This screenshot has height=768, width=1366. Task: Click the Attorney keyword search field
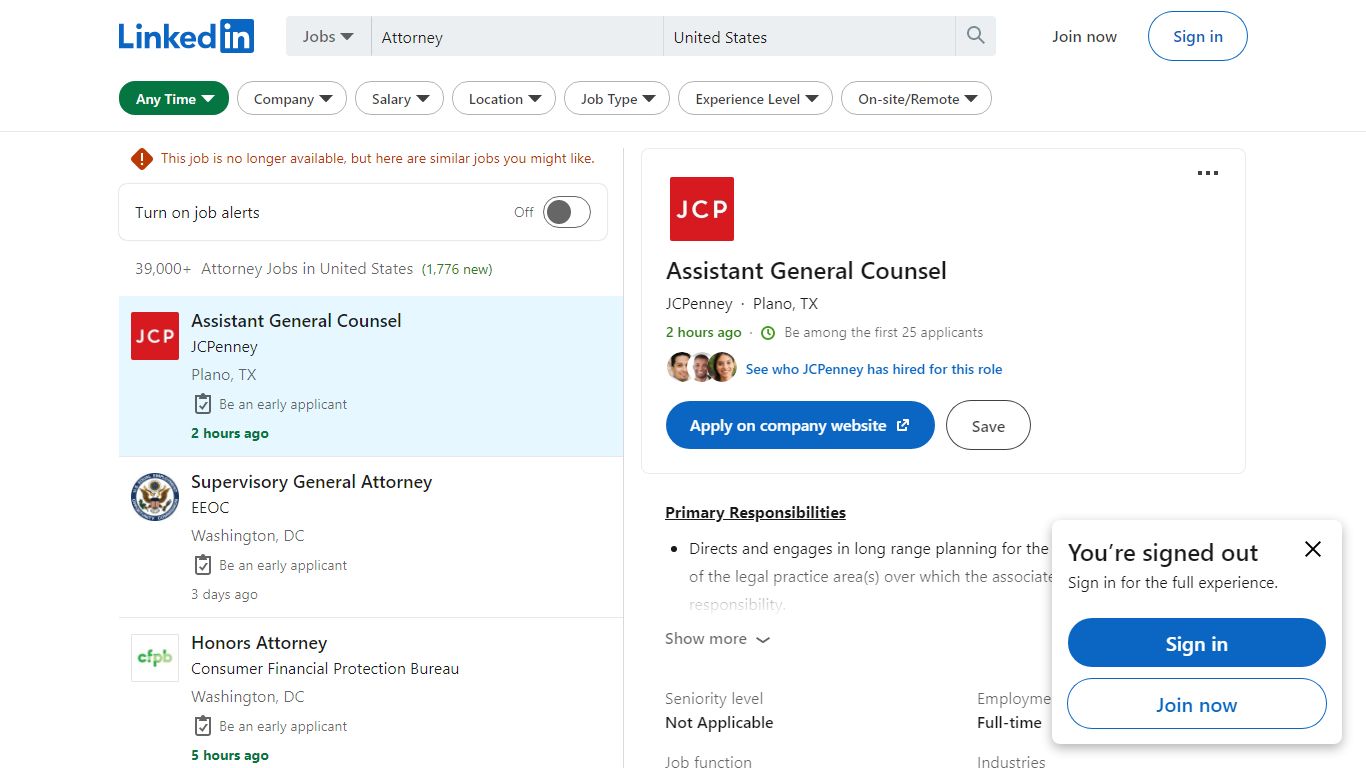(517, 37)
